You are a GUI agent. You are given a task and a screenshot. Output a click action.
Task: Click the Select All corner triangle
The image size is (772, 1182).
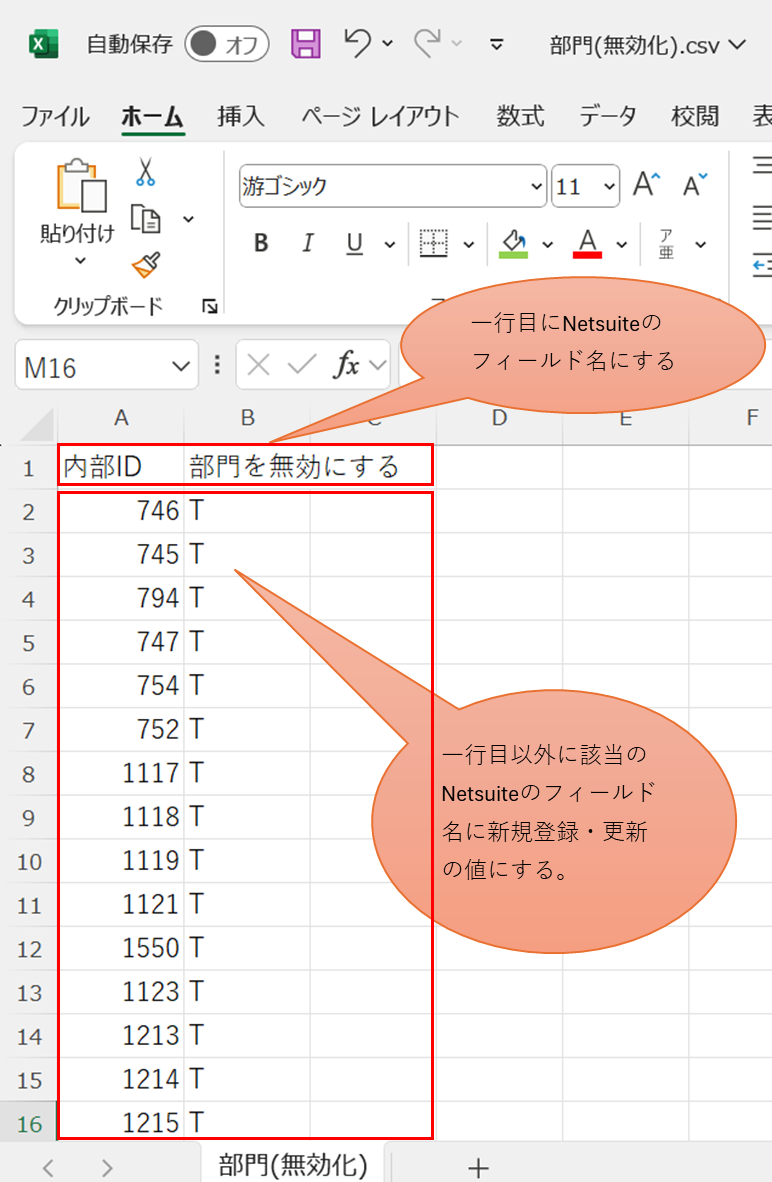point(38,425)
